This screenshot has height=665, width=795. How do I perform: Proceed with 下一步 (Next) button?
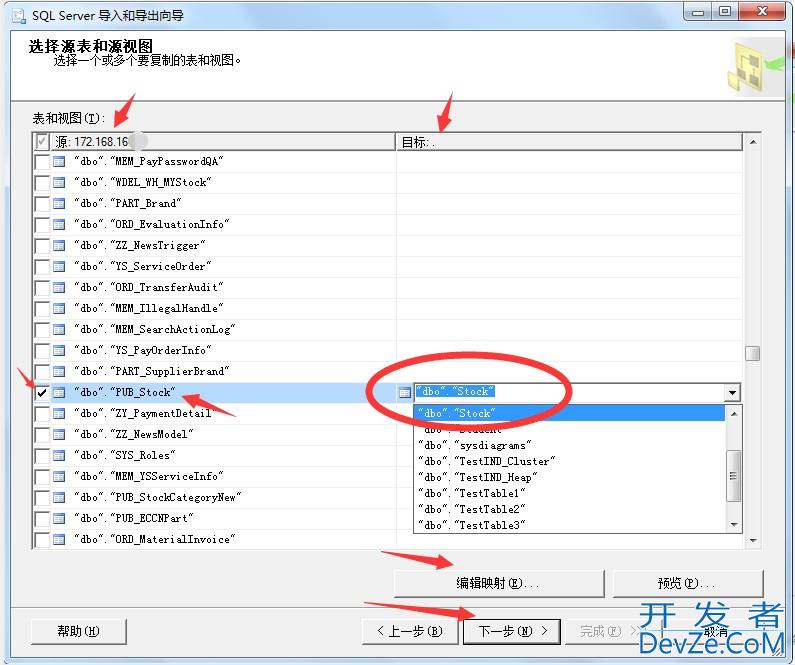[x=512, y=632]
